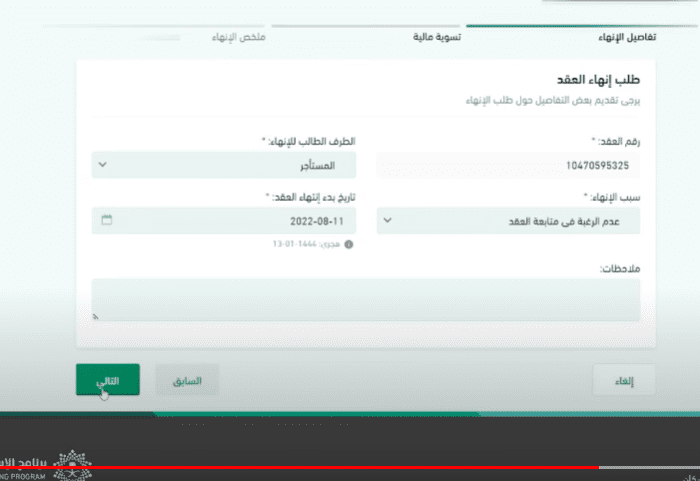700x481 pixels.
Task: Click chevron arrow of عدم الرغبة dropdown
Action: coord(388,220)
